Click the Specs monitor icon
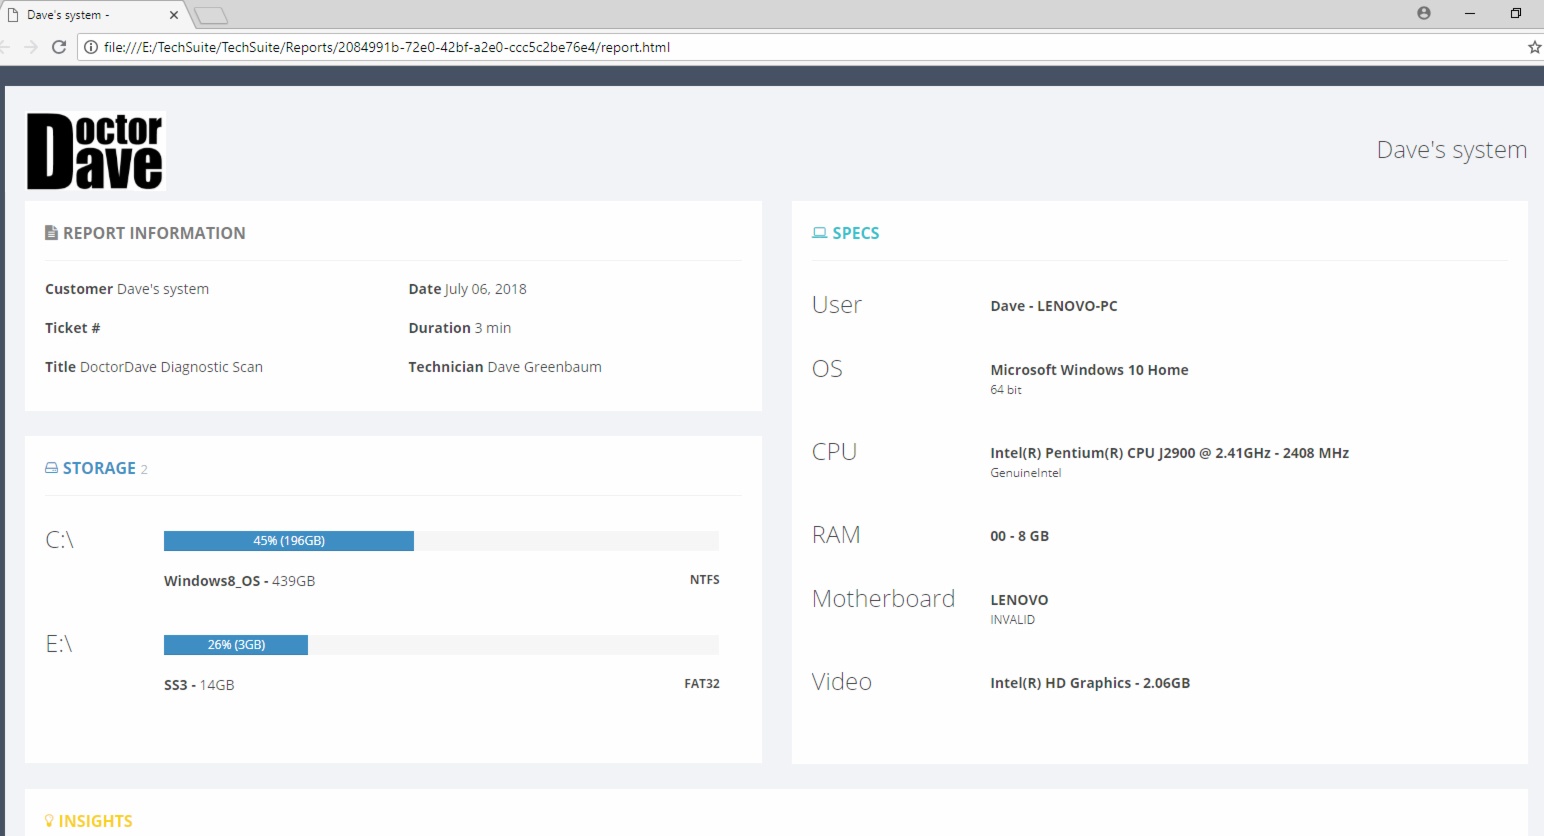The image size is (1544, 836). 818,232
